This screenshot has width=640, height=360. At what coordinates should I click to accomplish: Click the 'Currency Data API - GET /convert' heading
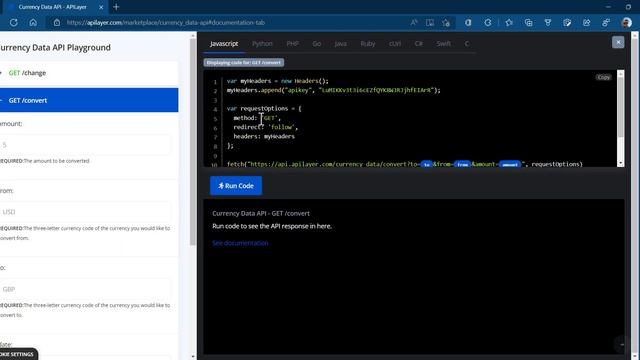(261, 213)
